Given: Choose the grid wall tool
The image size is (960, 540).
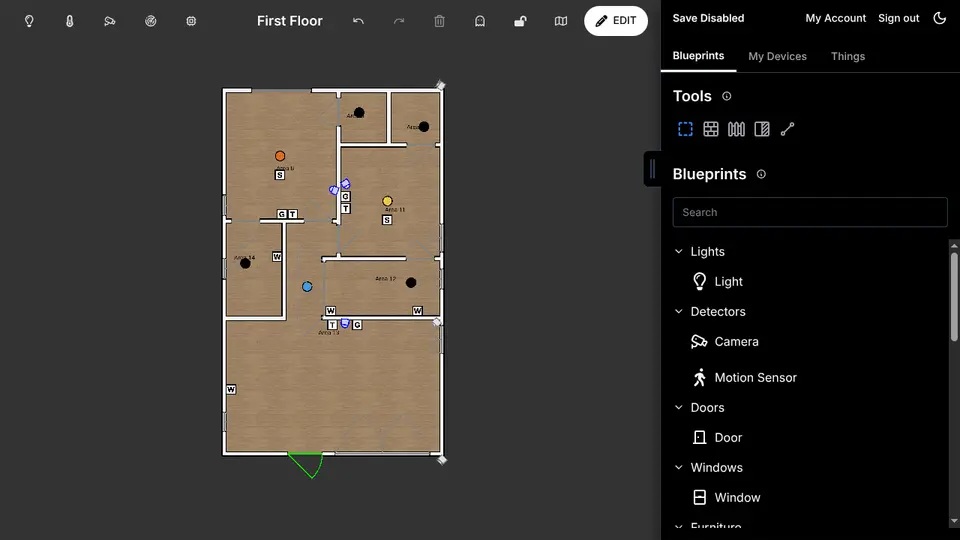Looking at the screenshot, I should tap(711, 129).
